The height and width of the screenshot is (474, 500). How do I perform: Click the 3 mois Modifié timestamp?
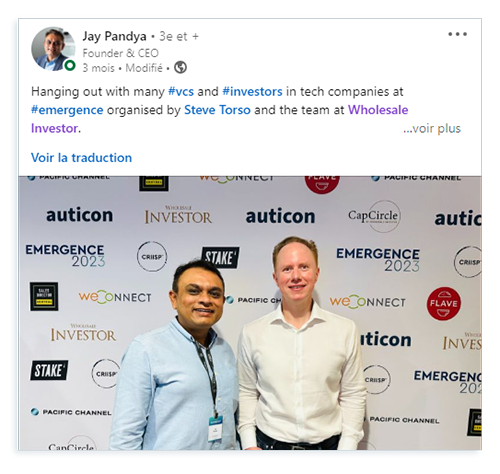coord(122,68)
